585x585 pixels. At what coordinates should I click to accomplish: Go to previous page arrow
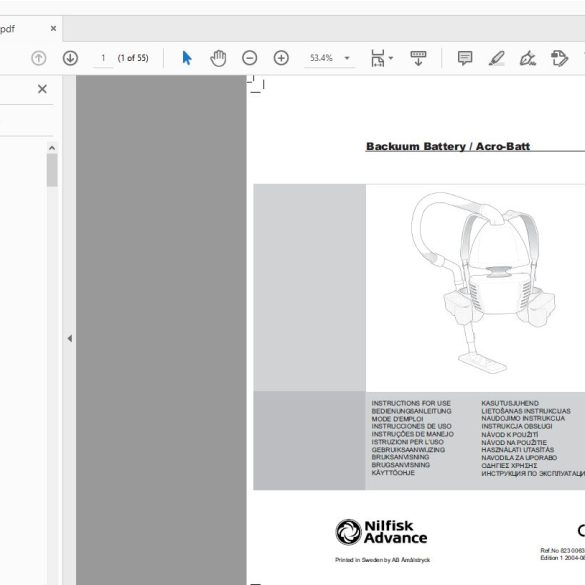tap(38, 58)
